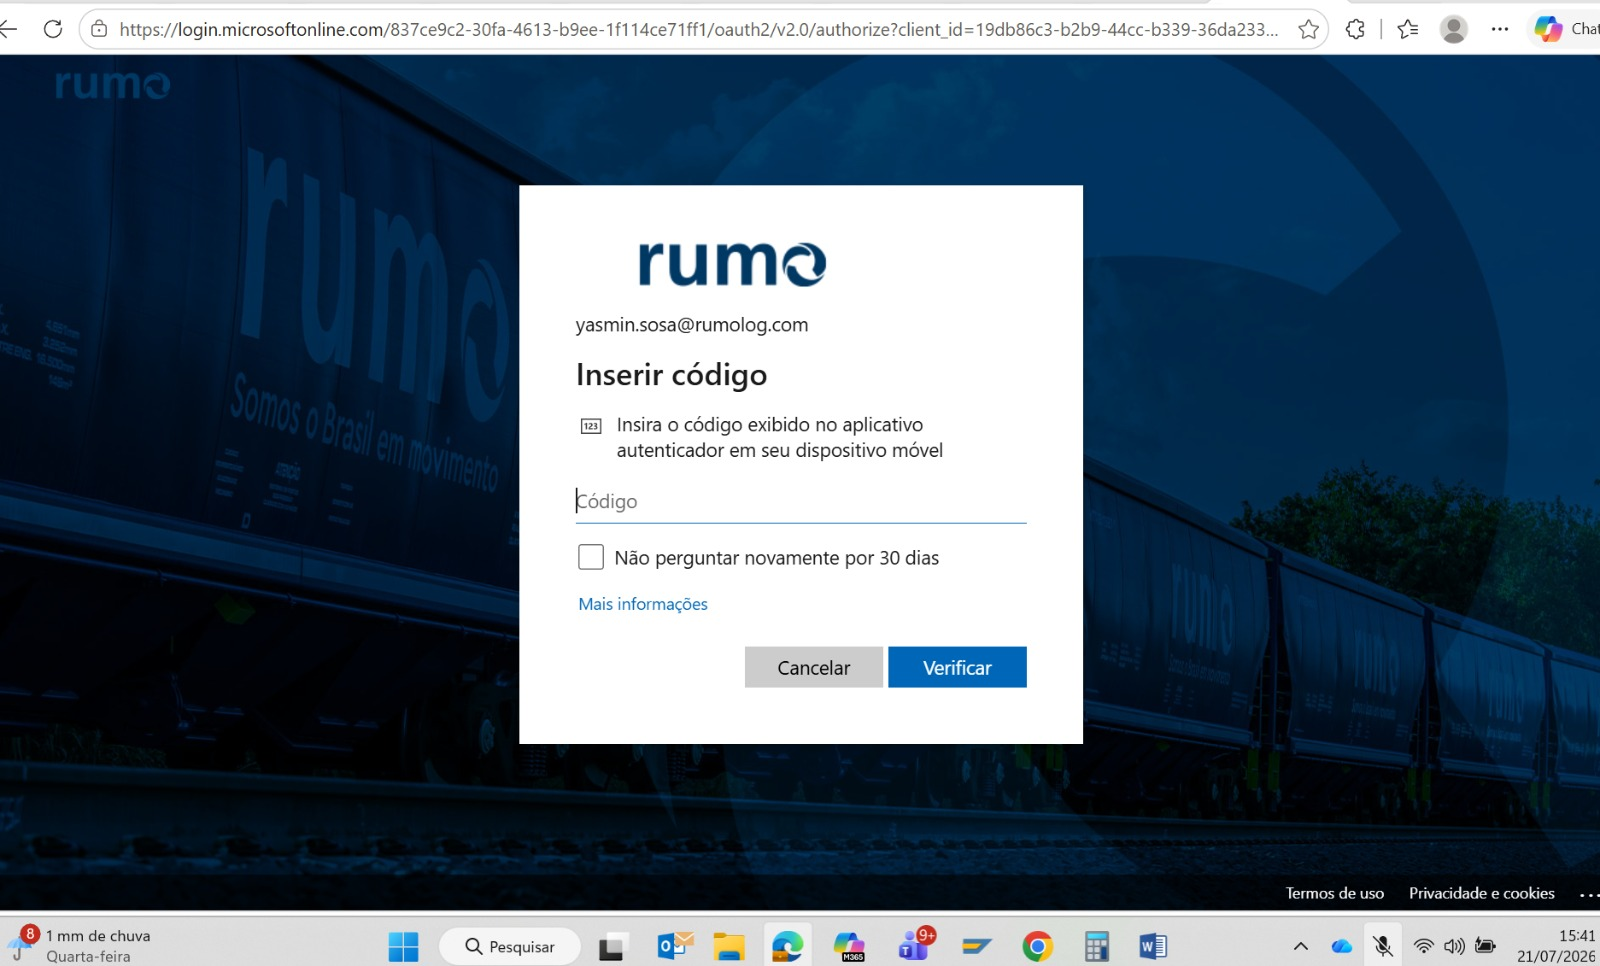Click the rumo logo in the sign-in box
This screenshot has width=1600, height=966.
tap(732, 264)
